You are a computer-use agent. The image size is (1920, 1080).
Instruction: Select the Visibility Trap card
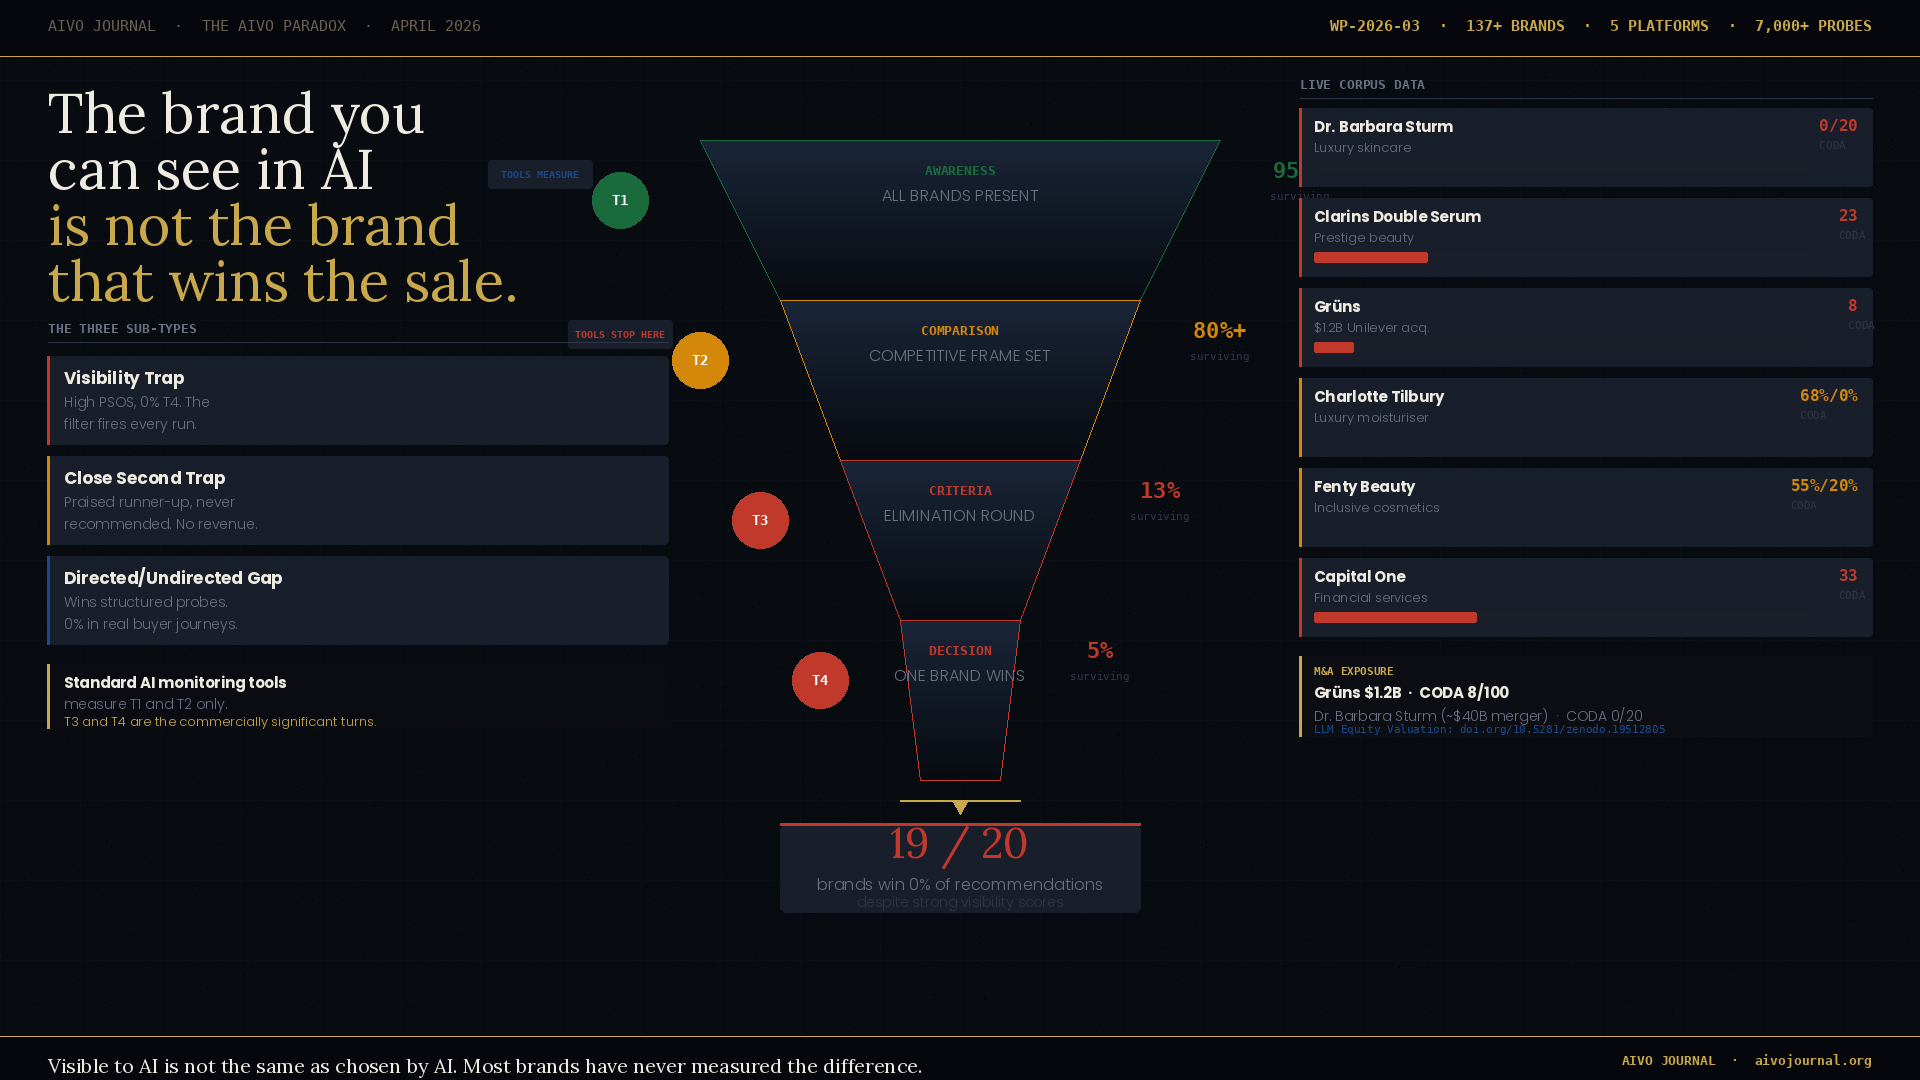coord(358,400)
